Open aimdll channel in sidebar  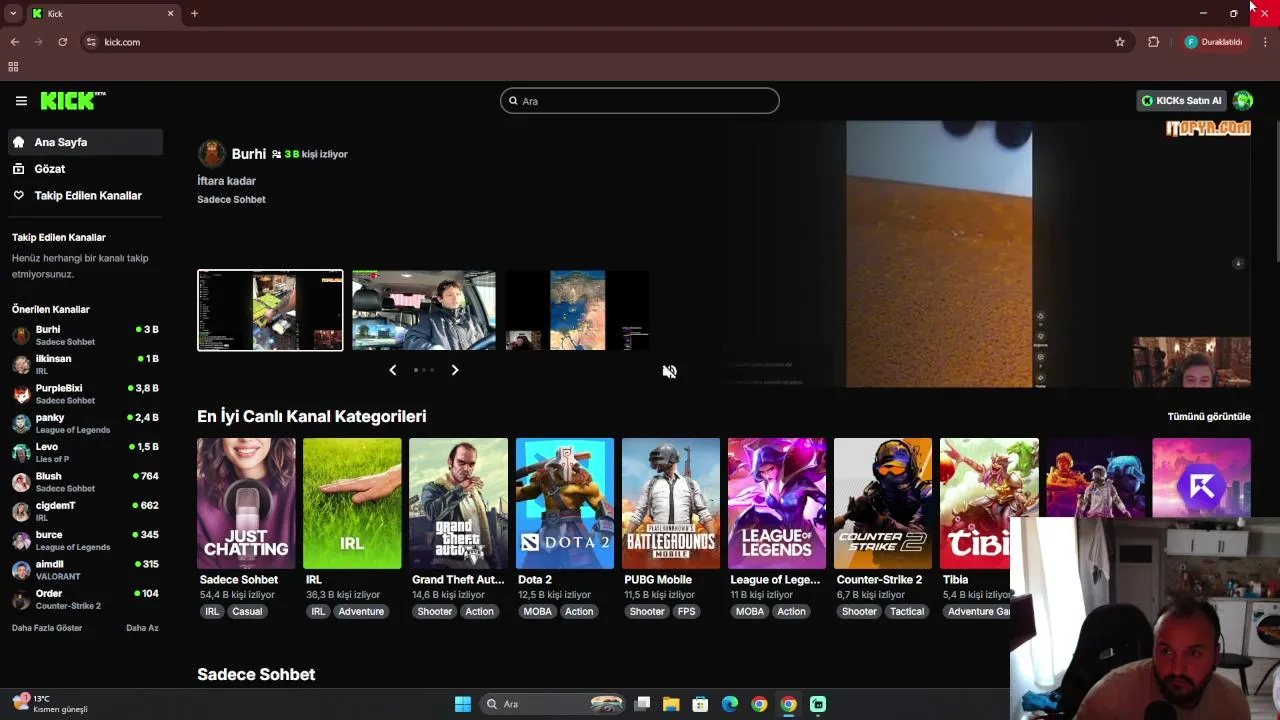(x=86, y=570)
